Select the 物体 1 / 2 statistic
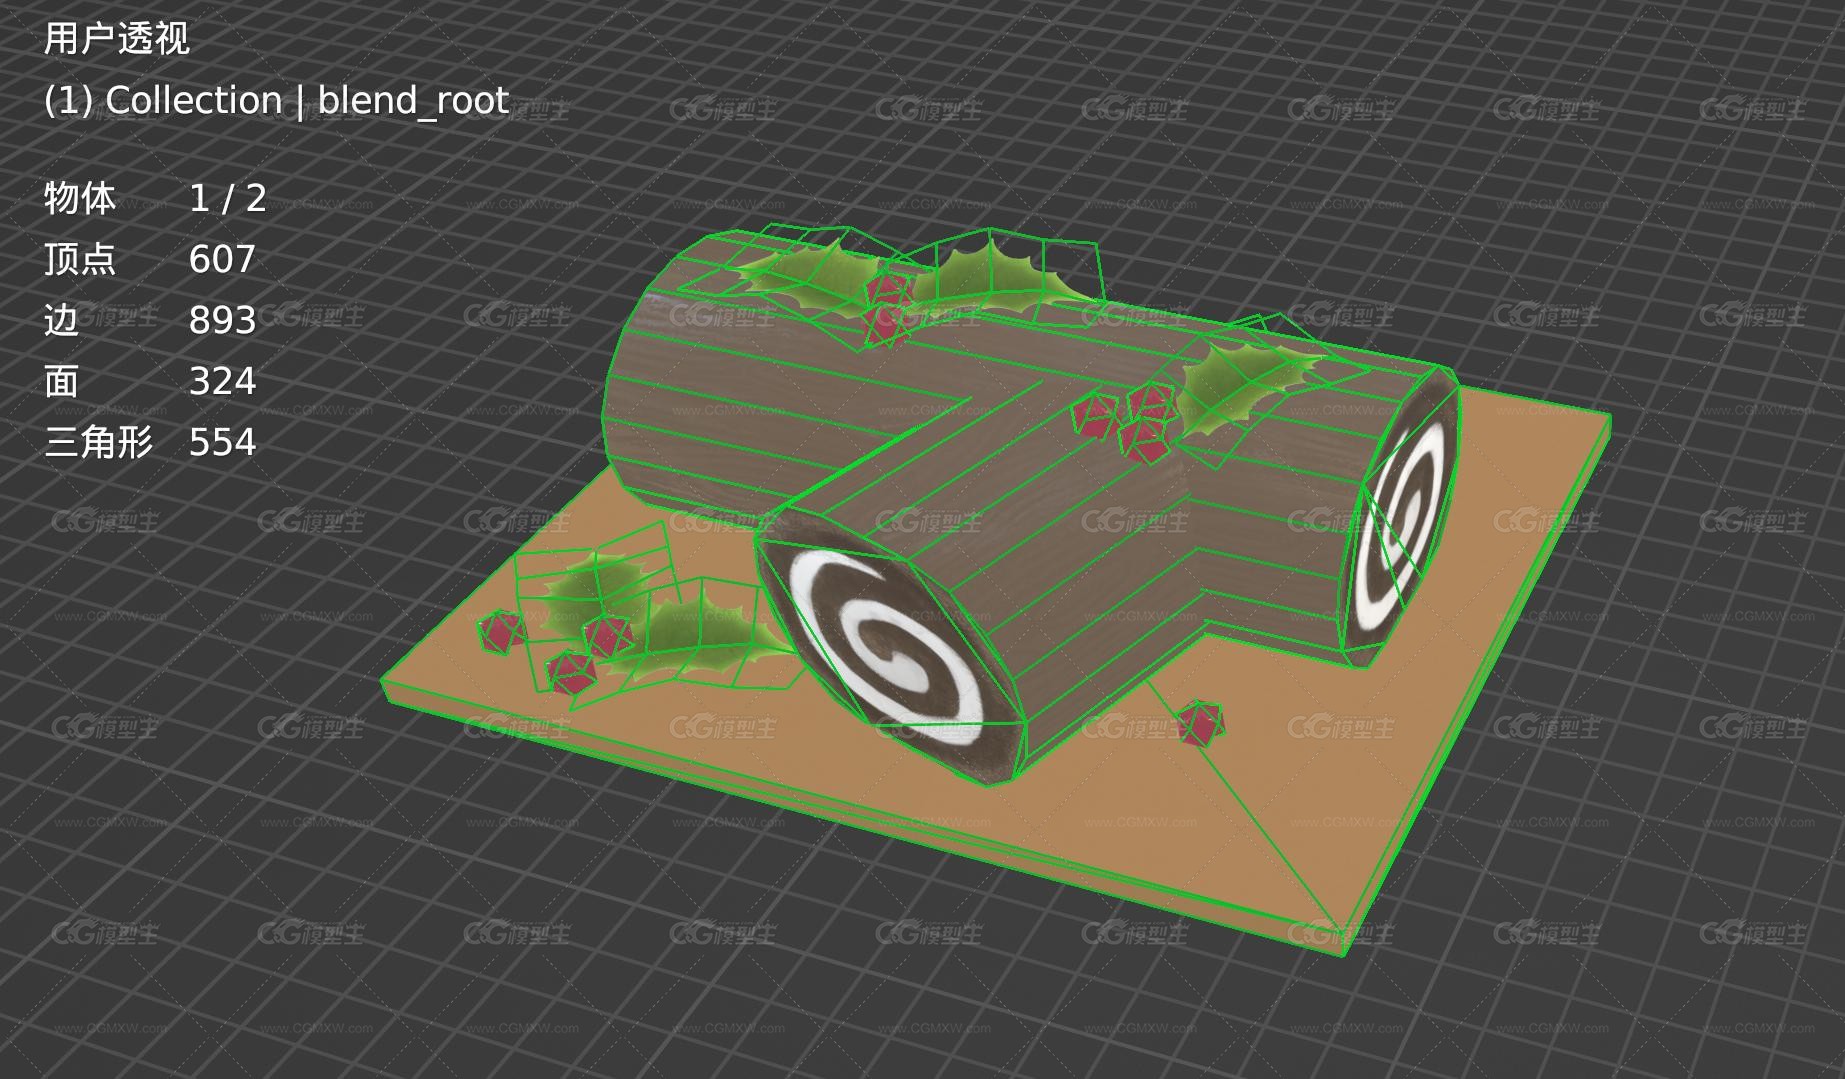 [155, 198]
